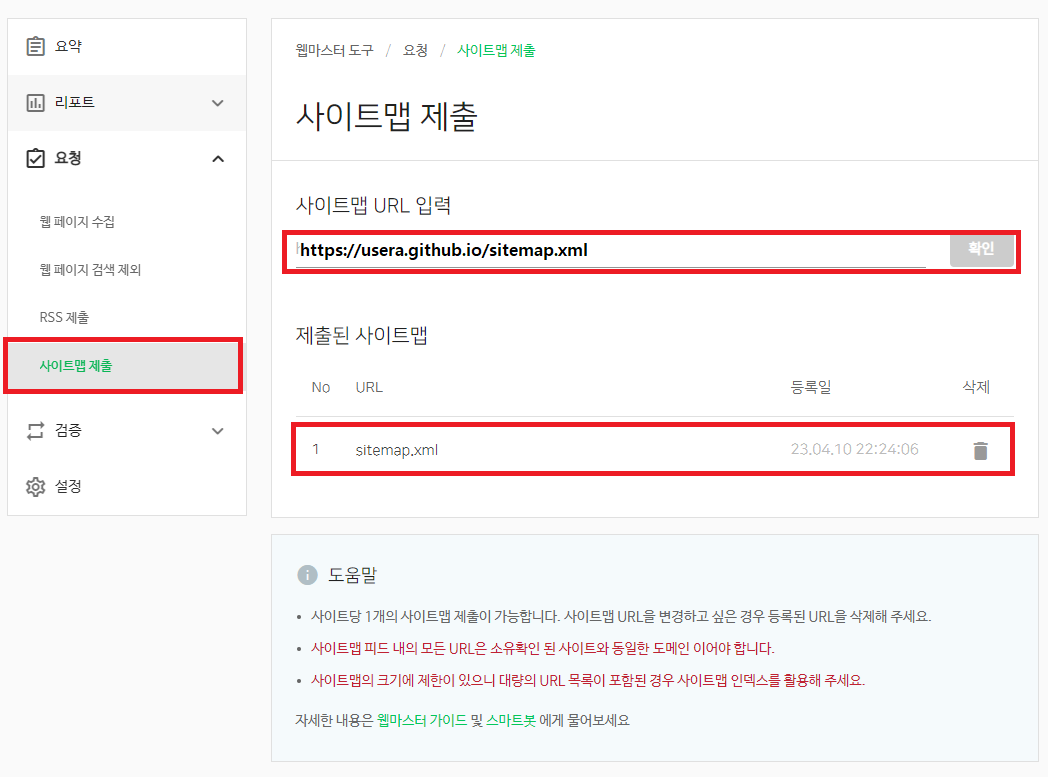Screen dimensions: 1051x777
Task: Open the 검증 menu item
Action: [x=127, y=430]
